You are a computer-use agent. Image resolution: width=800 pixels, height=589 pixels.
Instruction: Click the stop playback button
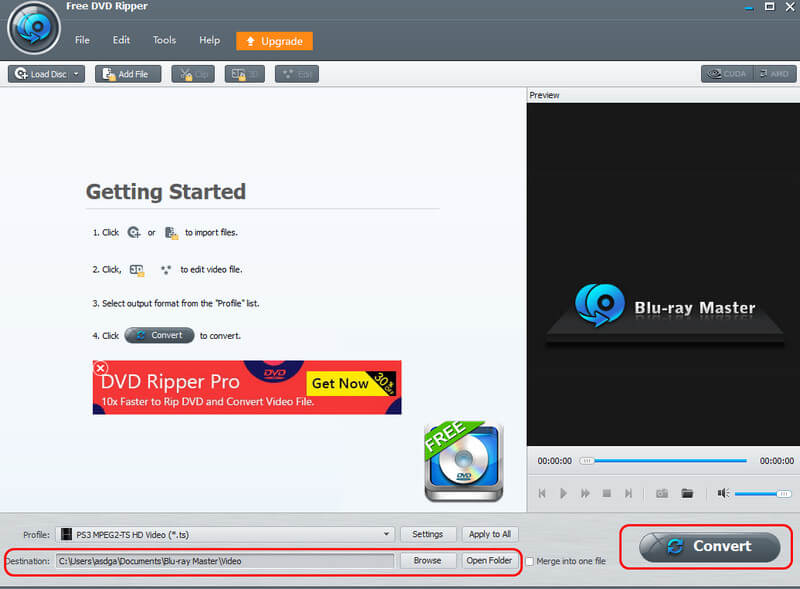pyautogui.click(x=607, y=493)
